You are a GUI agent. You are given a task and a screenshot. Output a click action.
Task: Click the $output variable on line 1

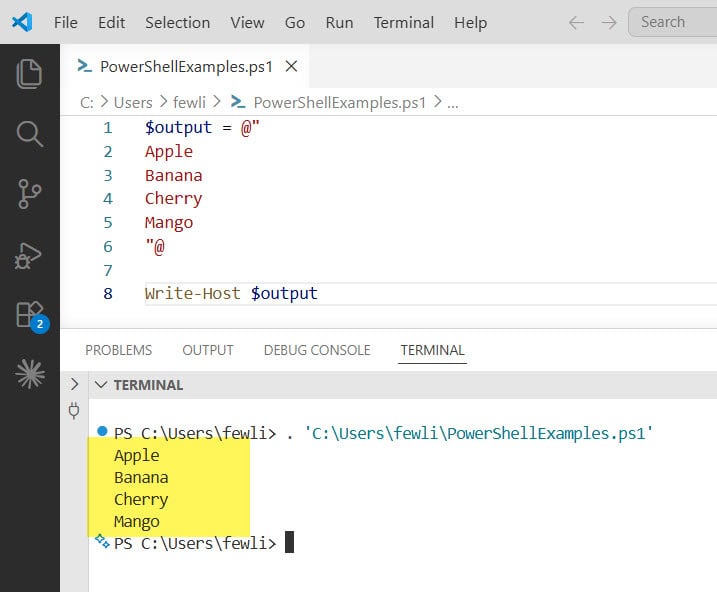pyautogui.click(x=178, y=128)
